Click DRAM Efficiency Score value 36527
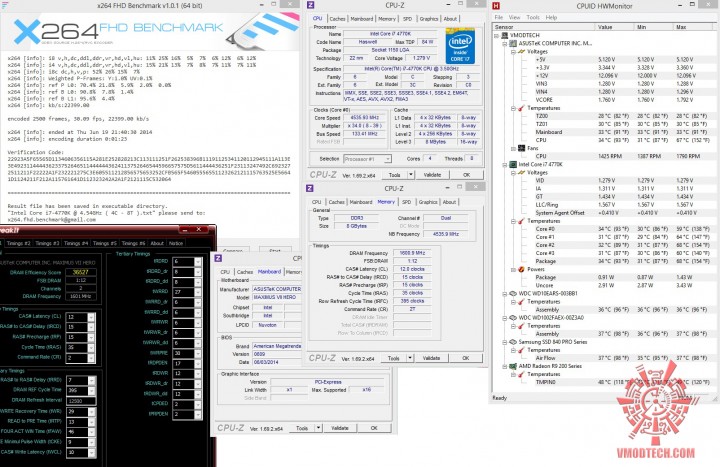 pyautogui.click(x=80, y=272)
